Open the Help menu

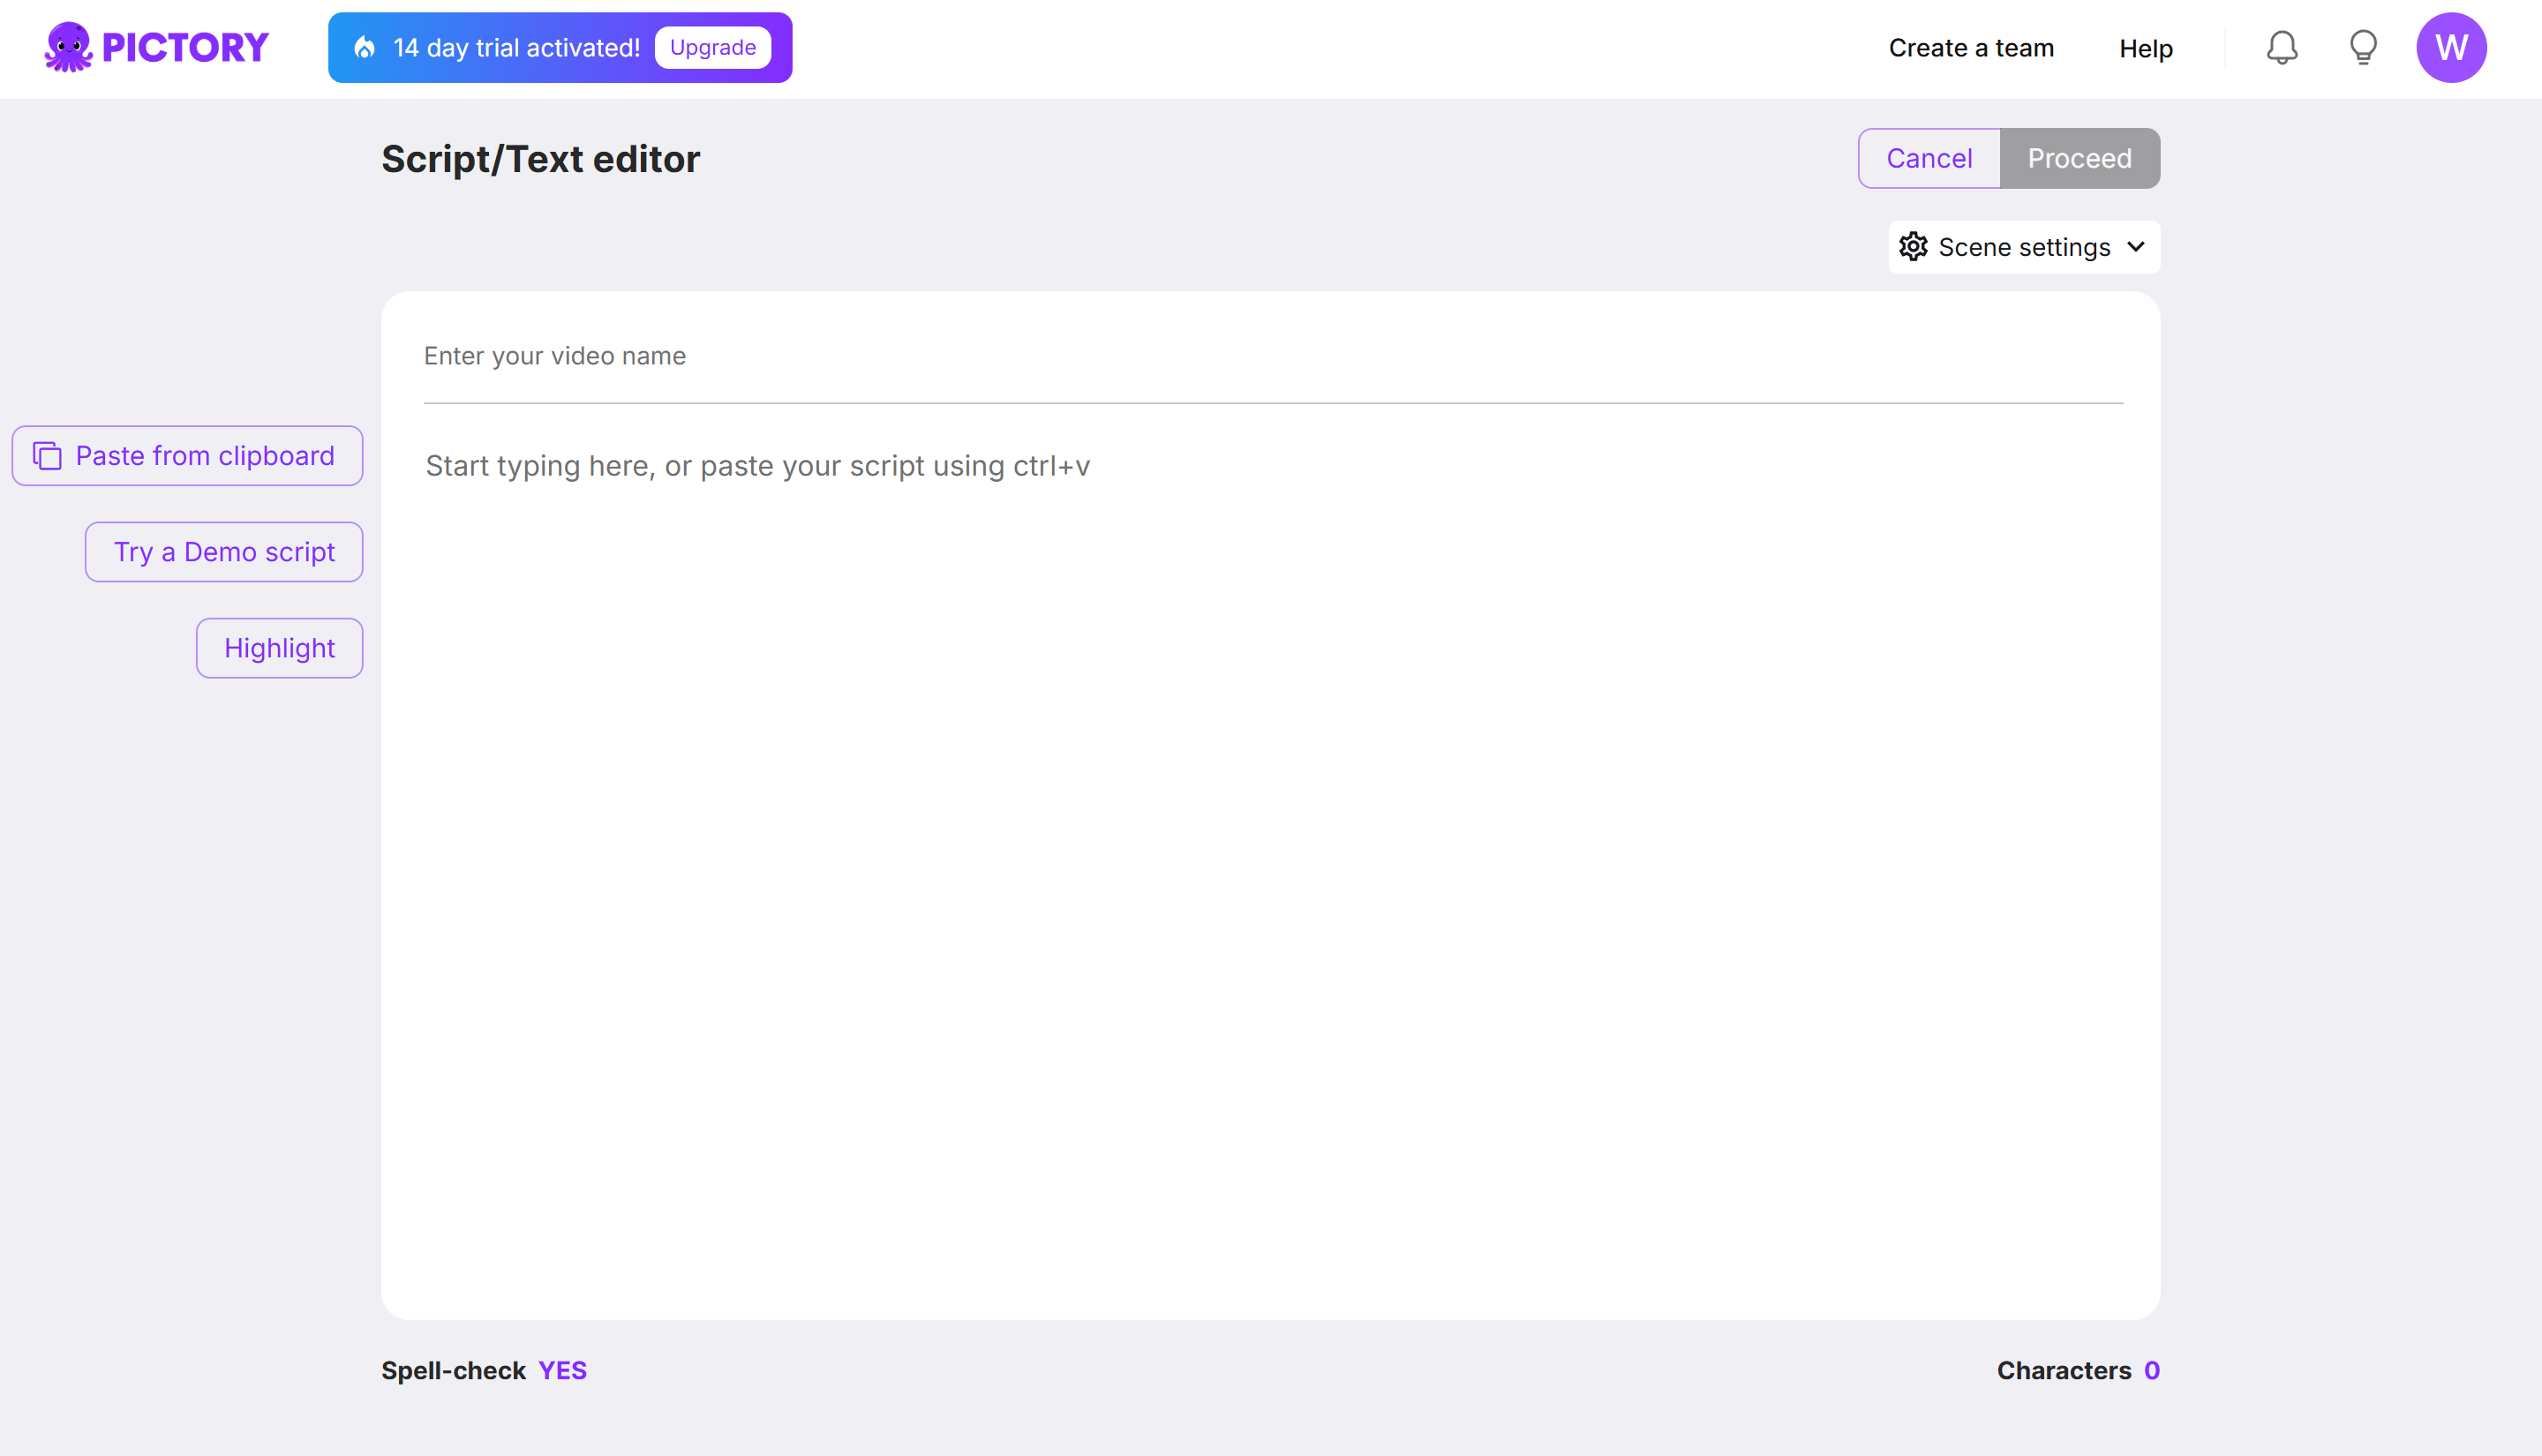(2145, 48)
